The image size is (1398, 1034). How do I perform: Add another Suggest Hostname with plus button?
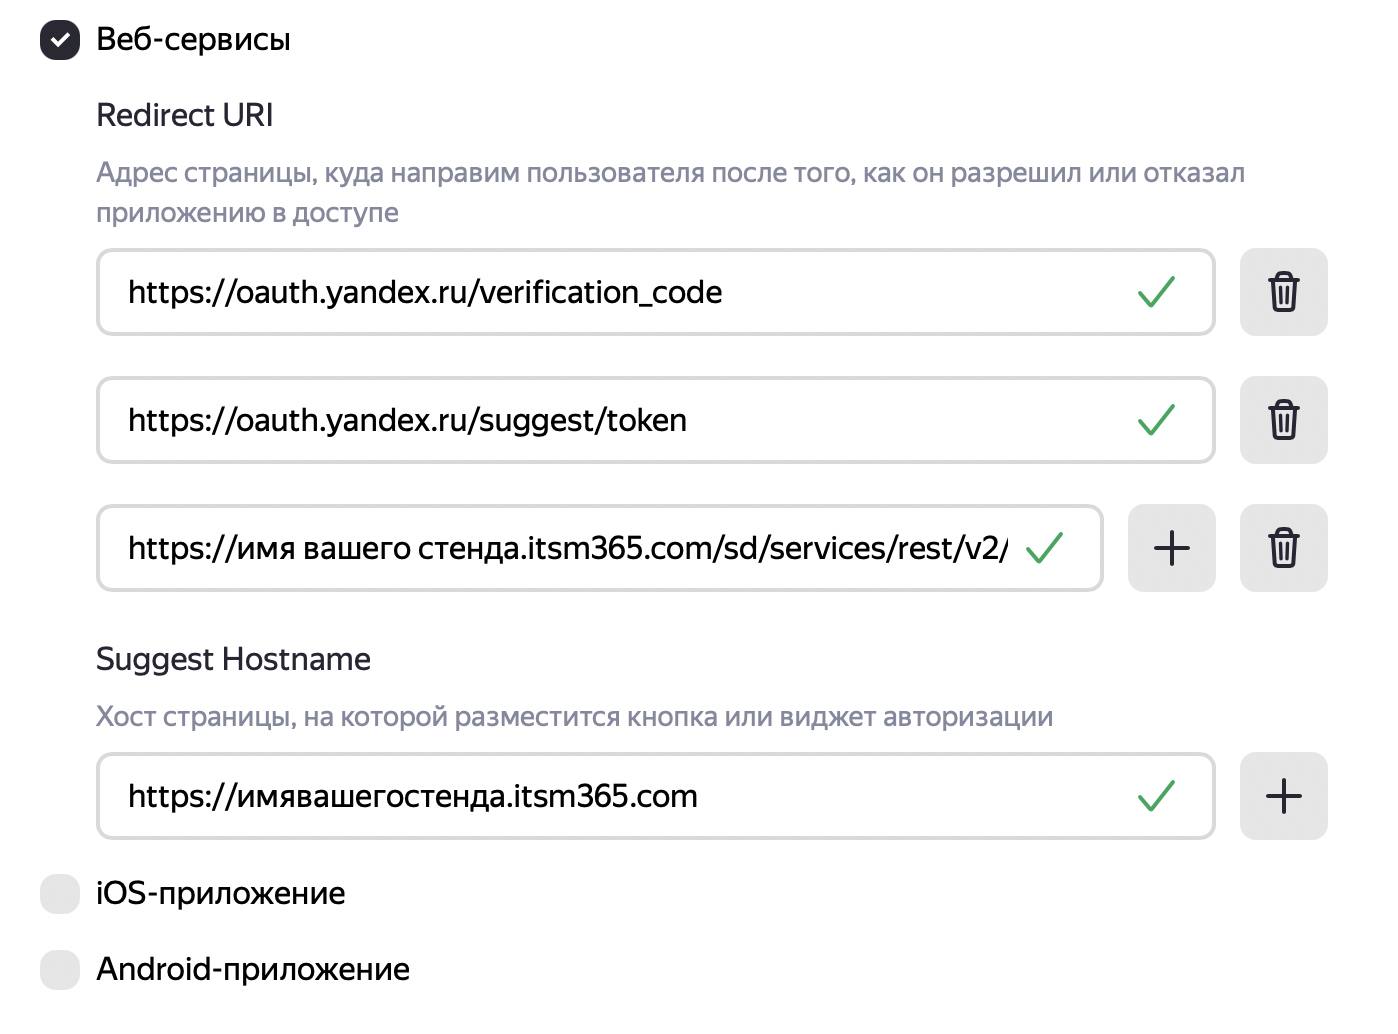pos(1283,796)
